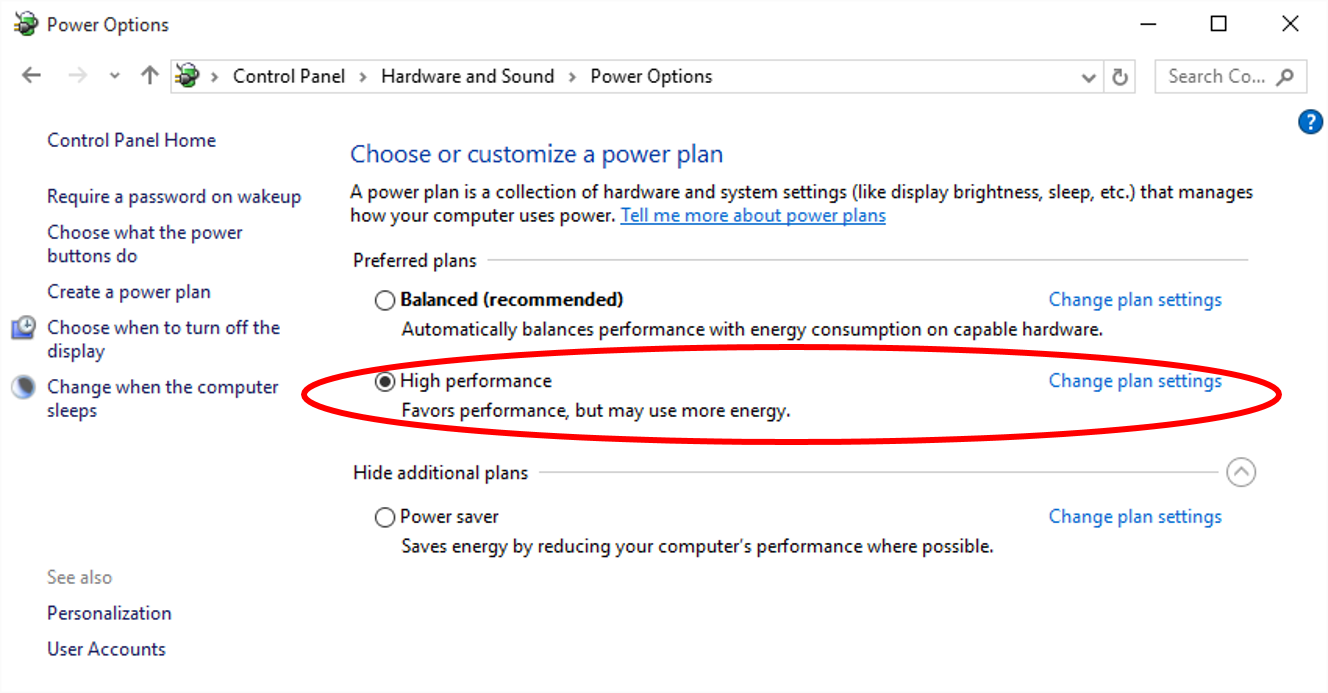Open the recent locations dropdown arrow
Viewport: 1328px width, 693px height.
[114, 76]
